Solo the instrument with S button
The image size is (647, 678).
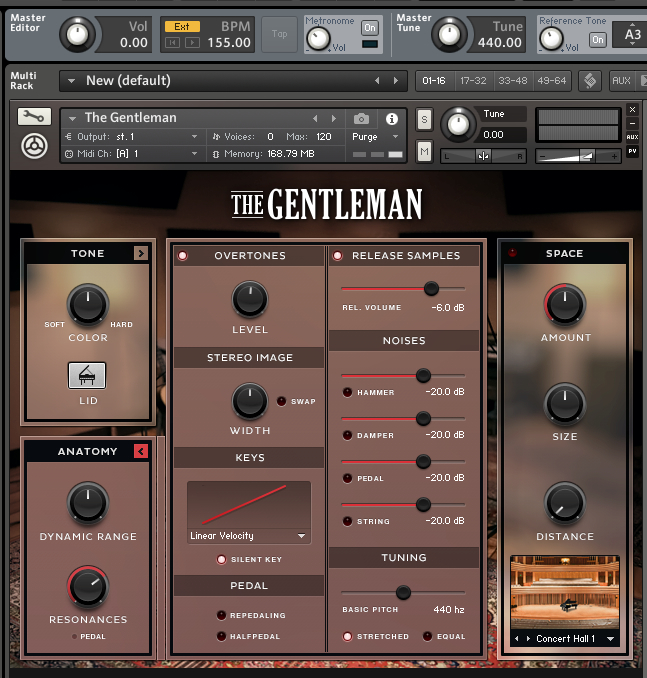coord(424,120)
